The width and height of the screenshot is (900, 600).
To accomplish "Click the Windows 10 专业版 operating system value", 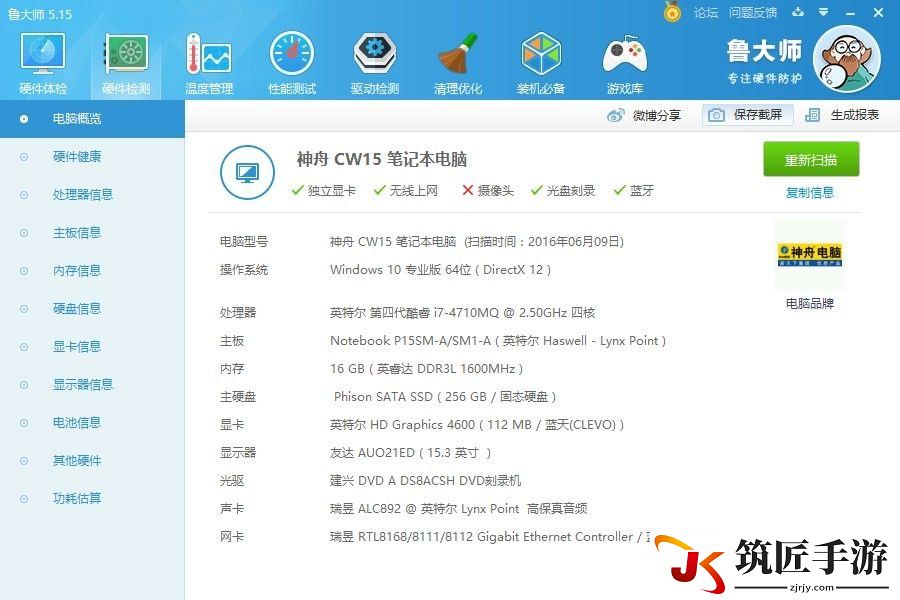I will 440,270.
